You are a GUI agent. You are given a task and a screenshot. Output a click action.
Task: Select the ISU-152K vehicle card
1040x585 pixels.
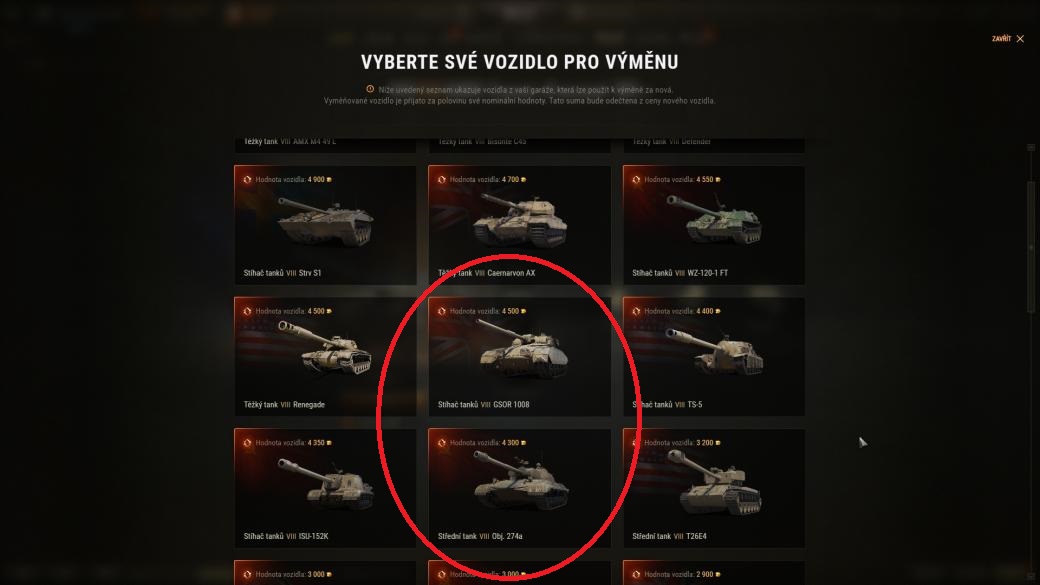coord(325,488)
